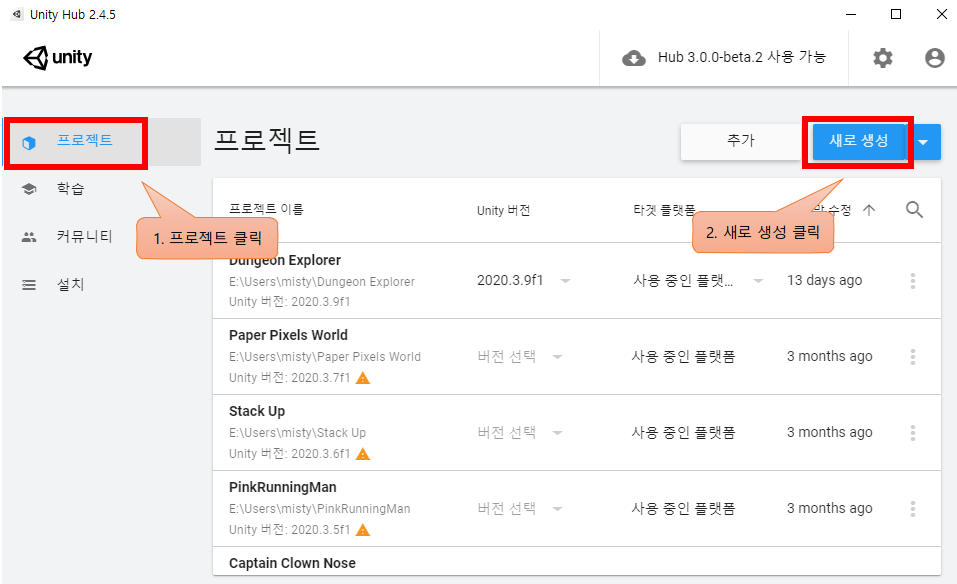Click '13 days ago' modified time

825,281
